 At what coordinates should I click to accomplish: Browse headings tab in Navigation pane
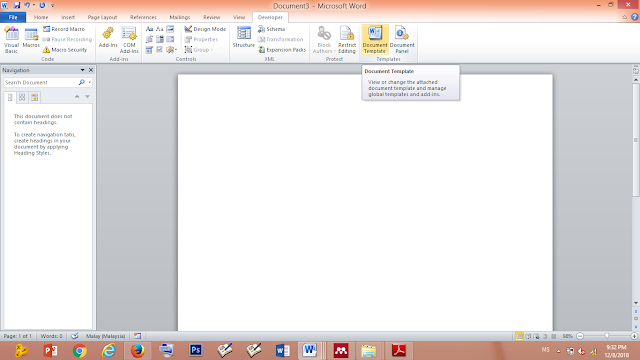click(10, 97)
